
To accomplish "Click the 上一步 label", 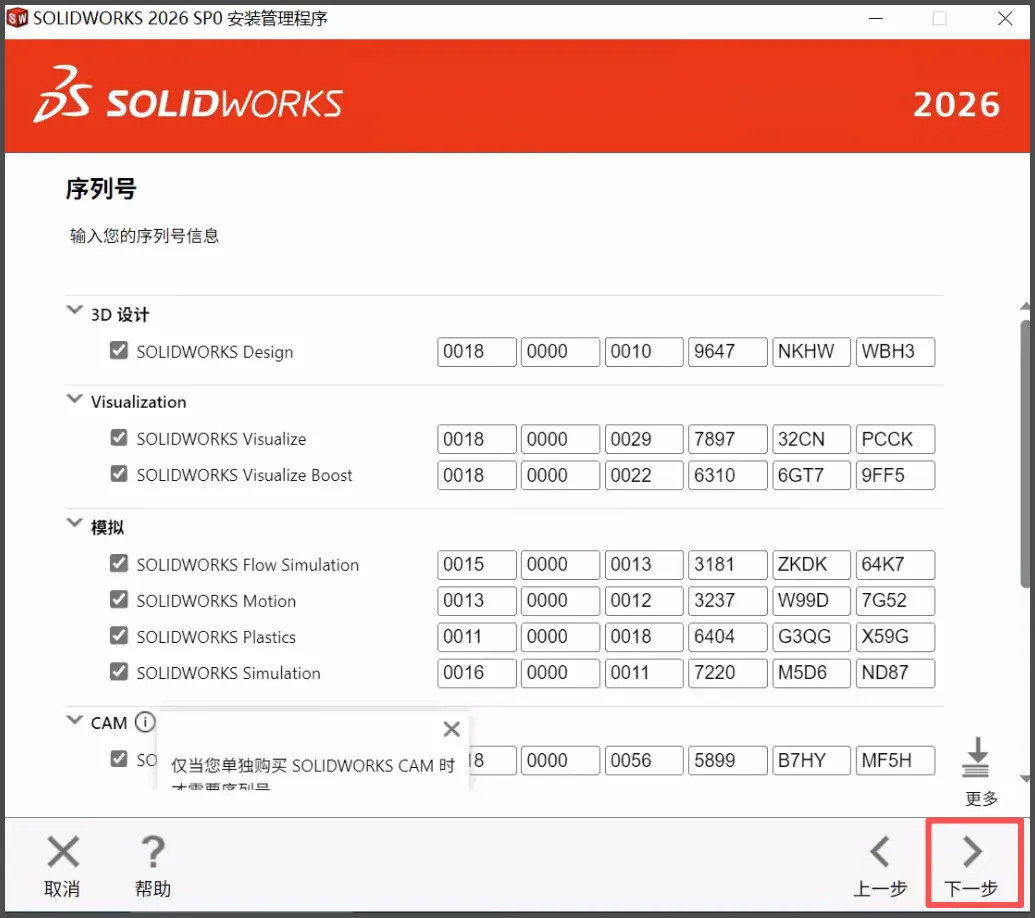I will (881, 889).
